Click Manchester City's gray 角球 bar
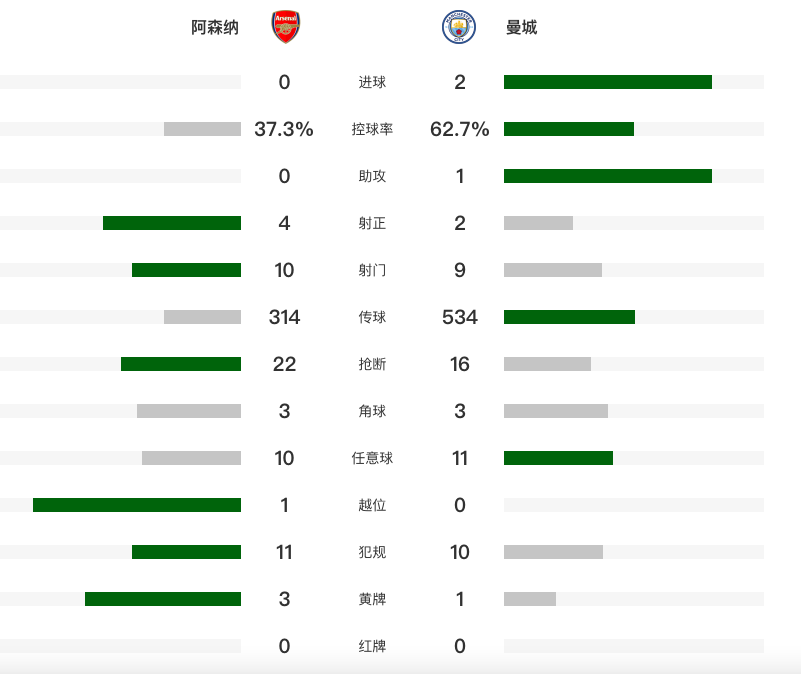The image size is (801, 674). pyautogui.click(x=555, y=411)
